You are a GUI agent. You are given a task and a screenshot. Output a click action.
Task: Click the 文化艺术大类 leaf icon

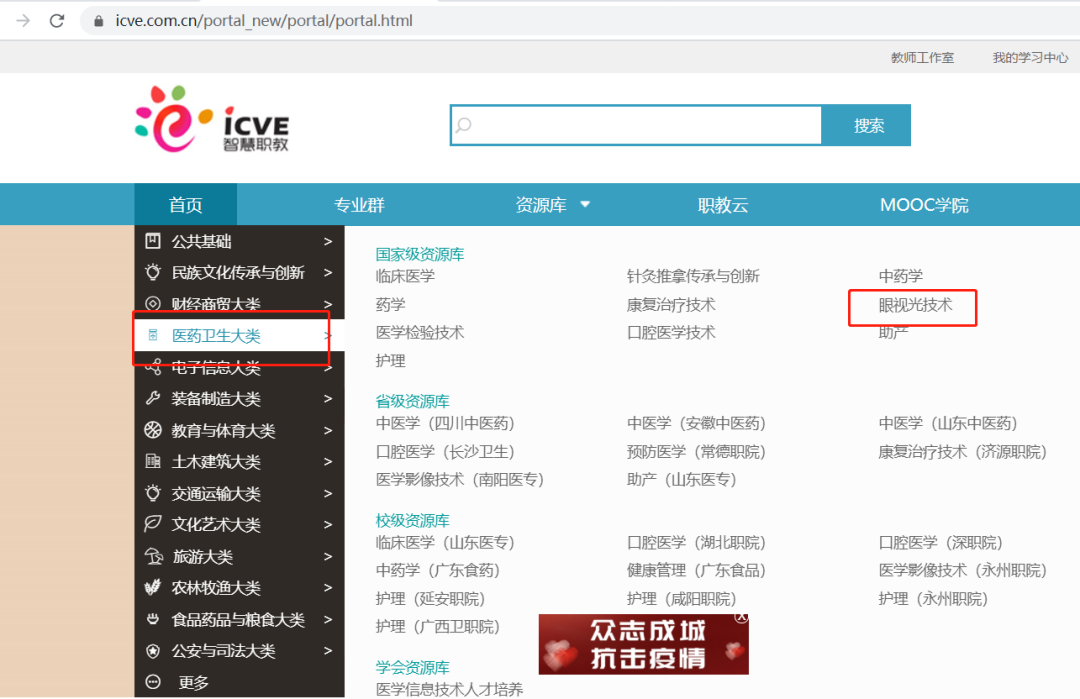153,524
